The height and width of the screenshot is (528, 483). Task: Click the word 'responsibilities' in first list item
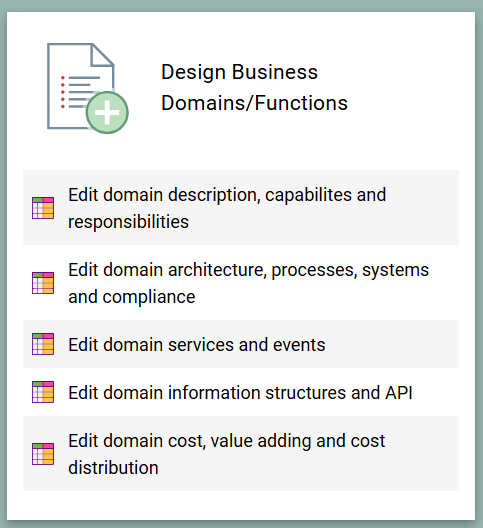click(128, 222)
